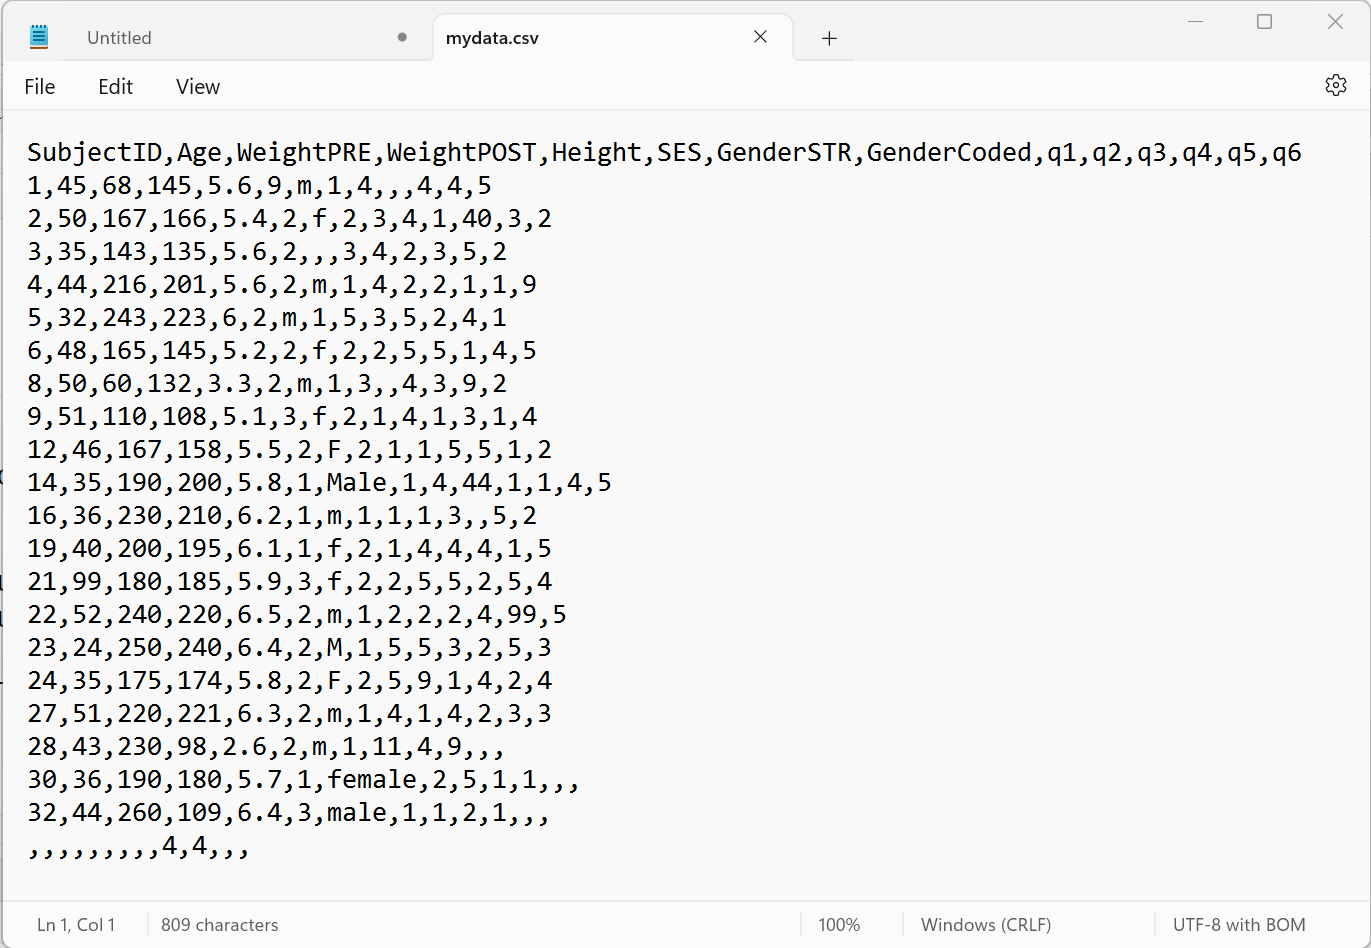Click the row containing female, 30,36,190,180
This screenshot has width=1371, height=948.
(x=304, y=780)
